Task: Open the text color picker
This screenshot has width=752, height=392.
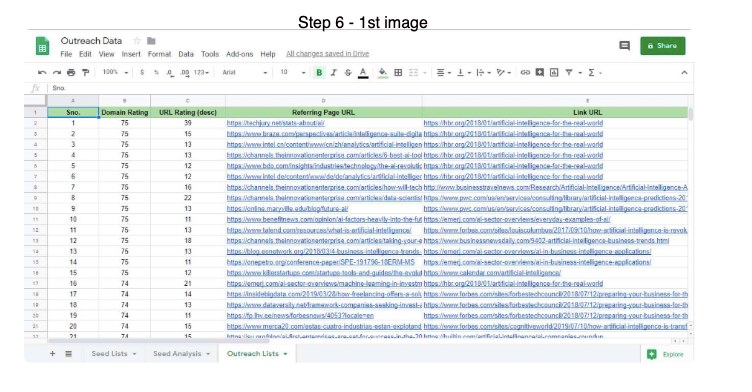Action: [x=363, y=73]
